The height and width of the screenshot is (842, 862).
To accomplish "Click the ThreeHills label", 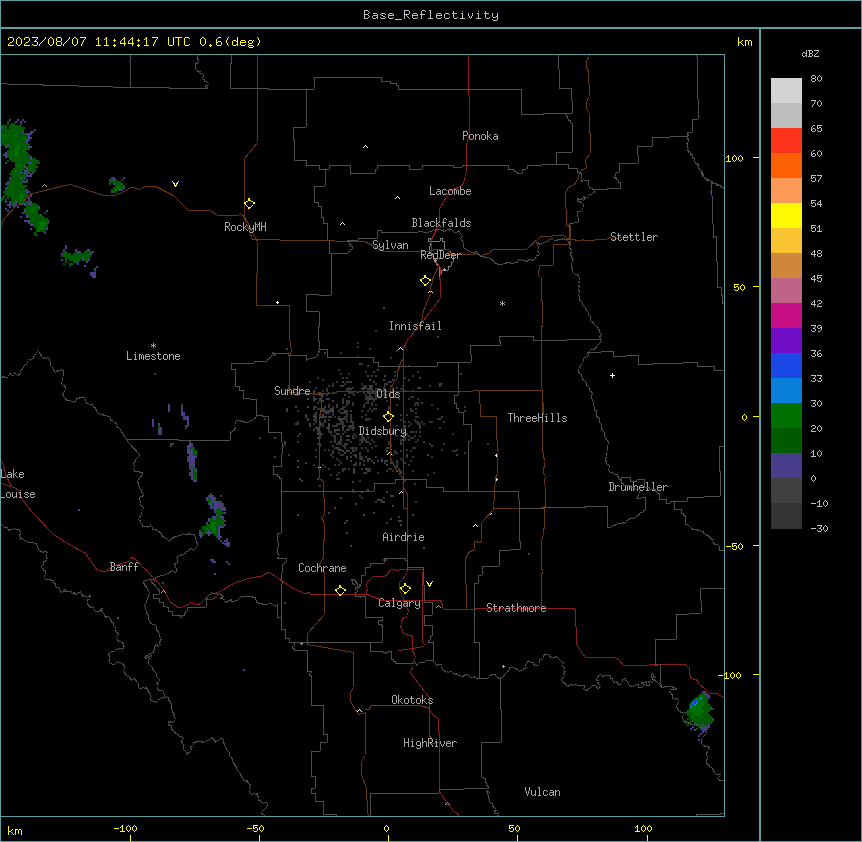I will (x=537, y=418).
